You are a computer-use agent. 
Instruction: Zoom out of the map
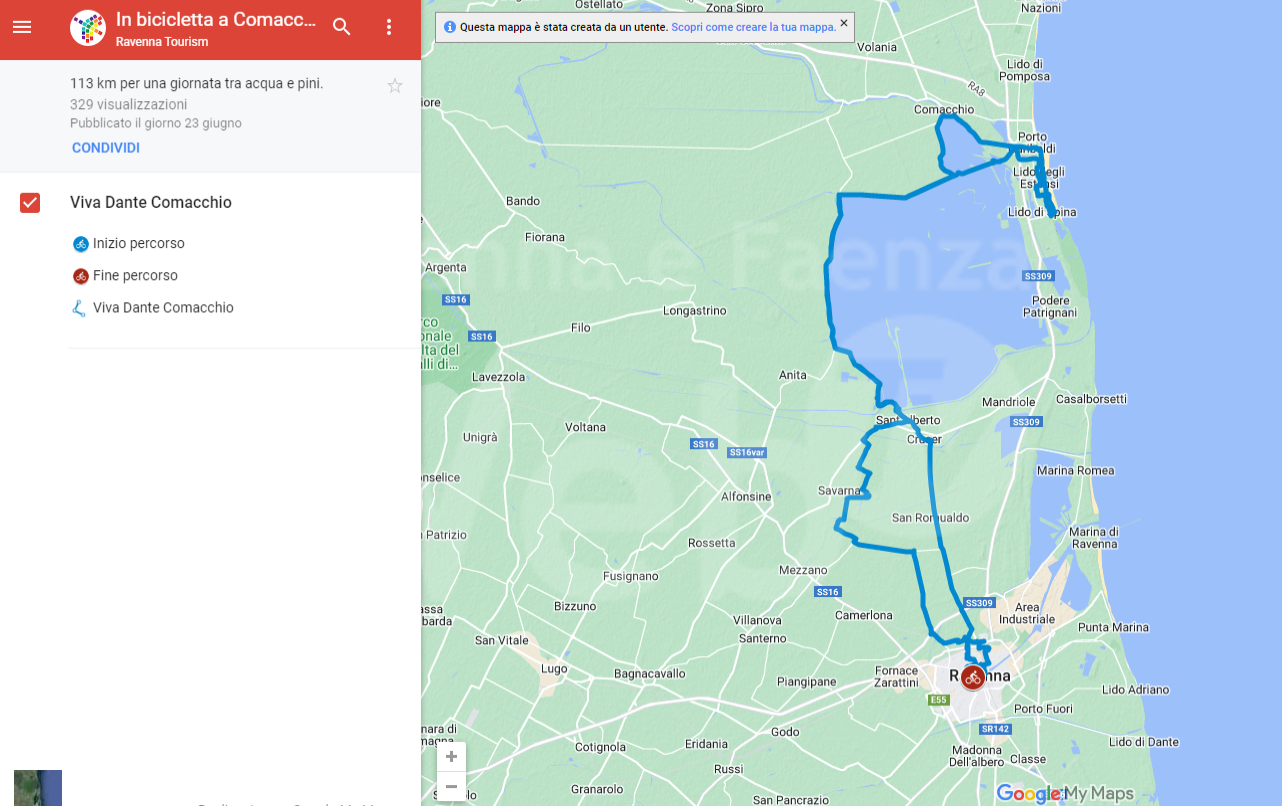click(451, 786)
